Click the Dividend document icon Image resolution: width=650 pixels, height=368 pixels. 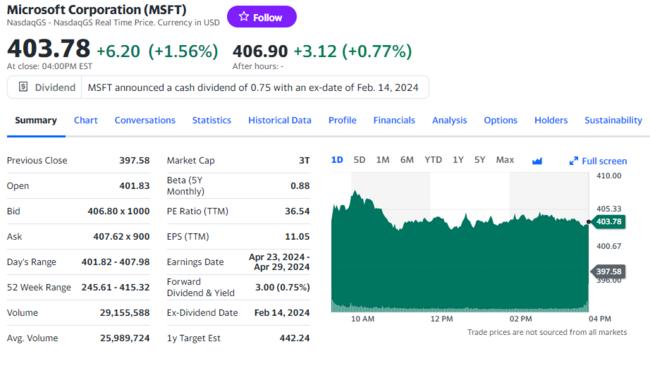pyautogui.click(x=23, y=87)
